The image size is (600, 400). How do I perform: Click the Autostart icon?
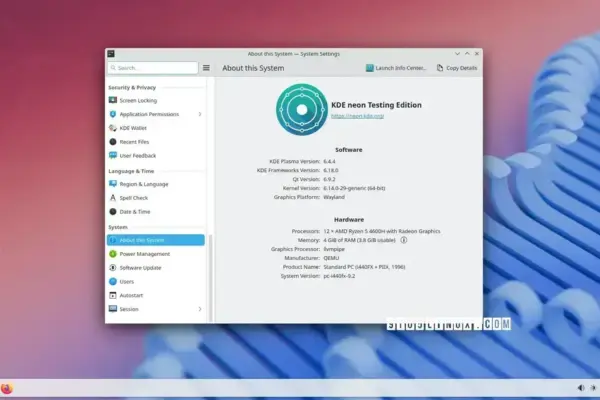pos(112,295)
